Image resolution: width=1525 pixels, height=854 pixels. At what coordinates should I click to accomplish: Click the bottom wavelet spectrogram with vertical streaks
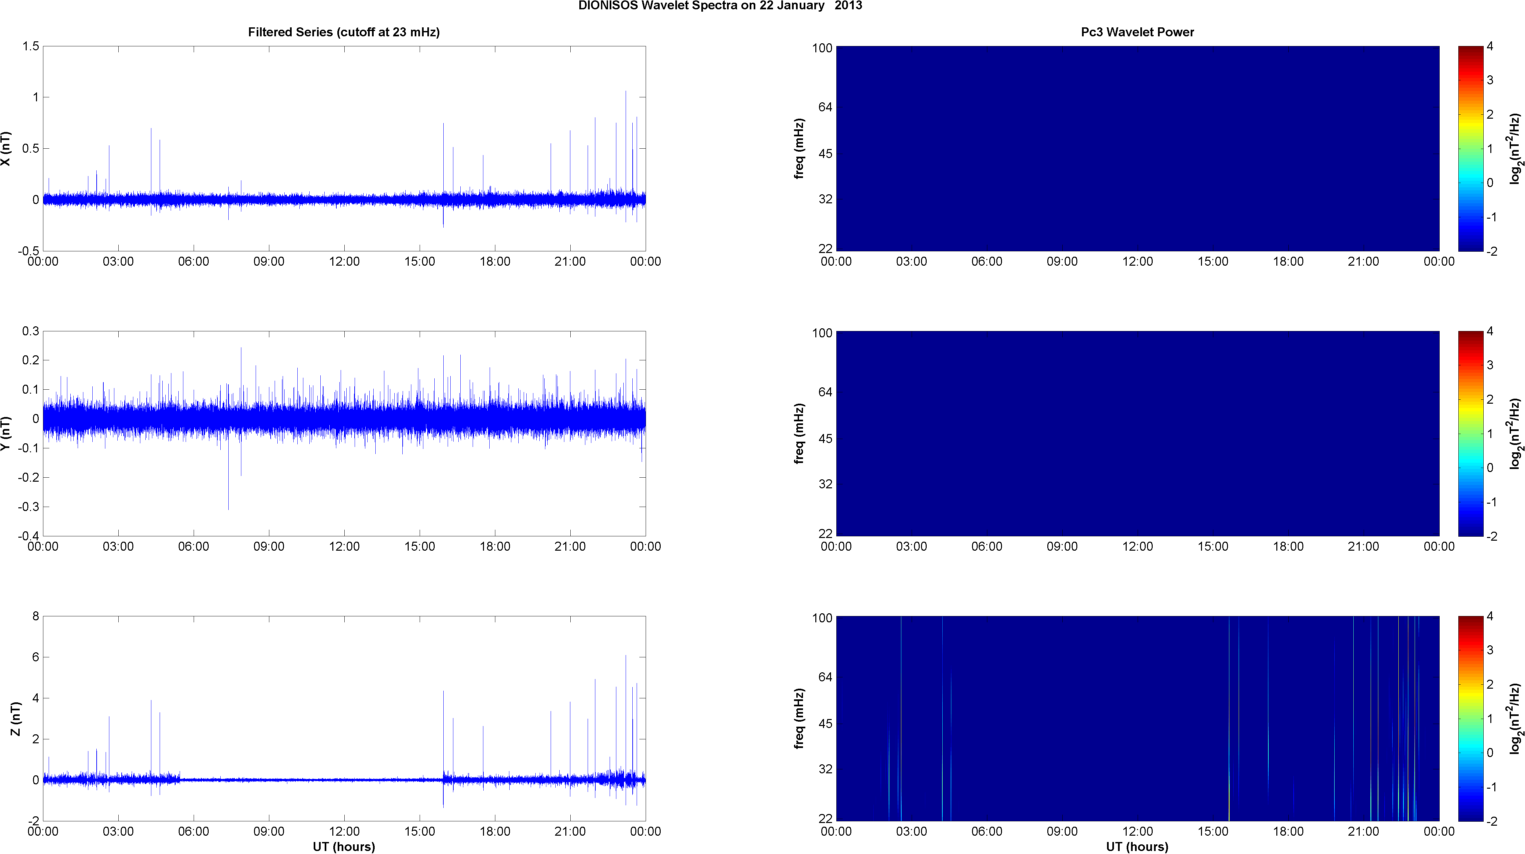click(1137, 718)
